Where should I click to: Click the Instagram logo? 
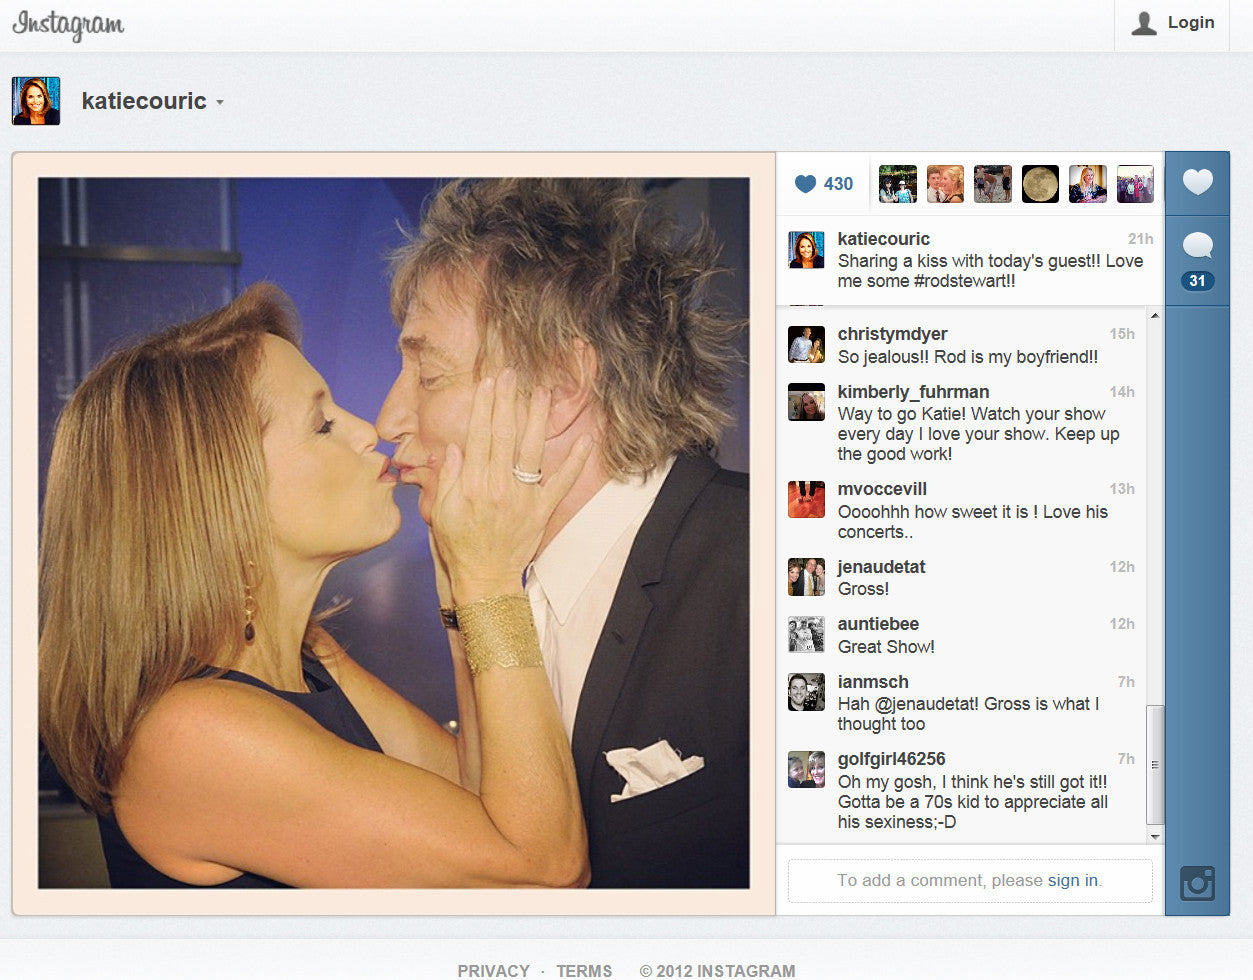pos(68,25)
